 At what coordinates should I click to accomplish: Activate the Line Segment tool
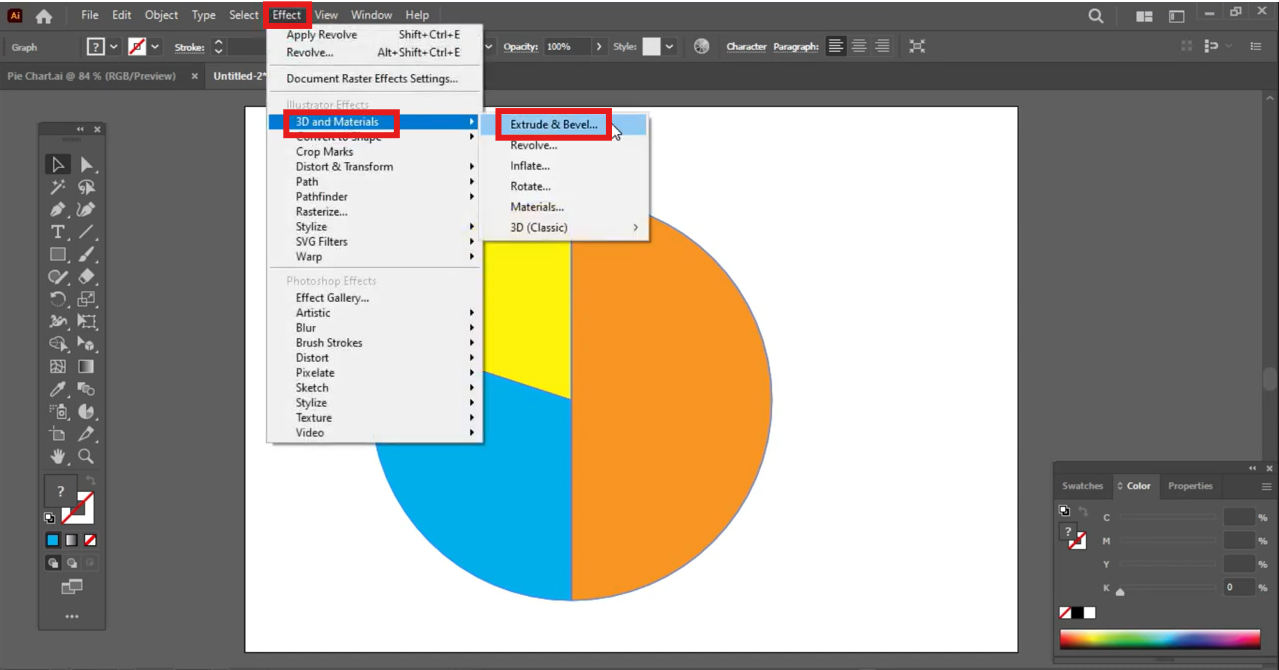87,232
